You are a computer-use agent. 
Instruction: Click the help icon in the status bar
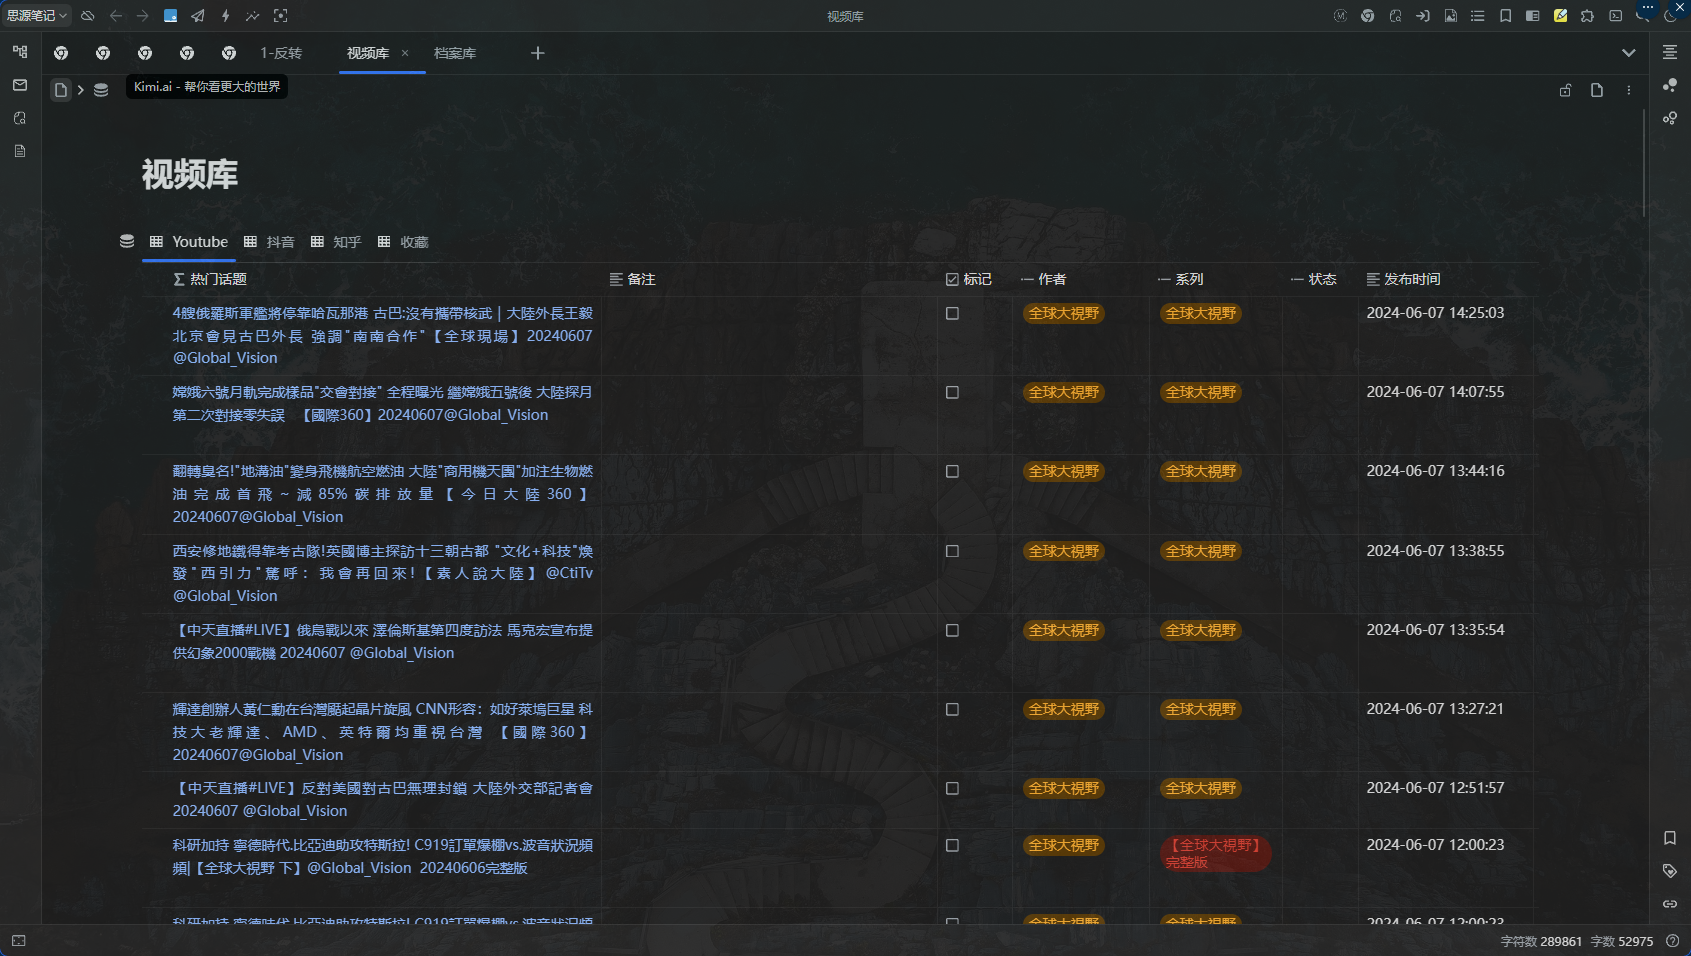pos(1672,941)
